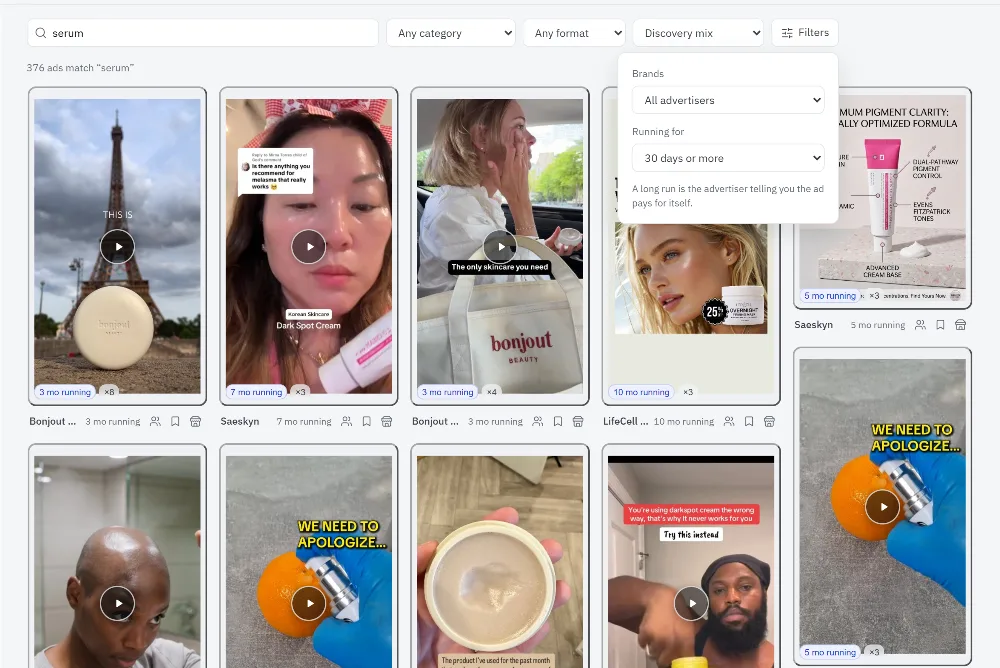This screenshot has height=668, width=1000.
Task: Open store icon on Saeskyn 7 mo card
Action: coord(387,421)
